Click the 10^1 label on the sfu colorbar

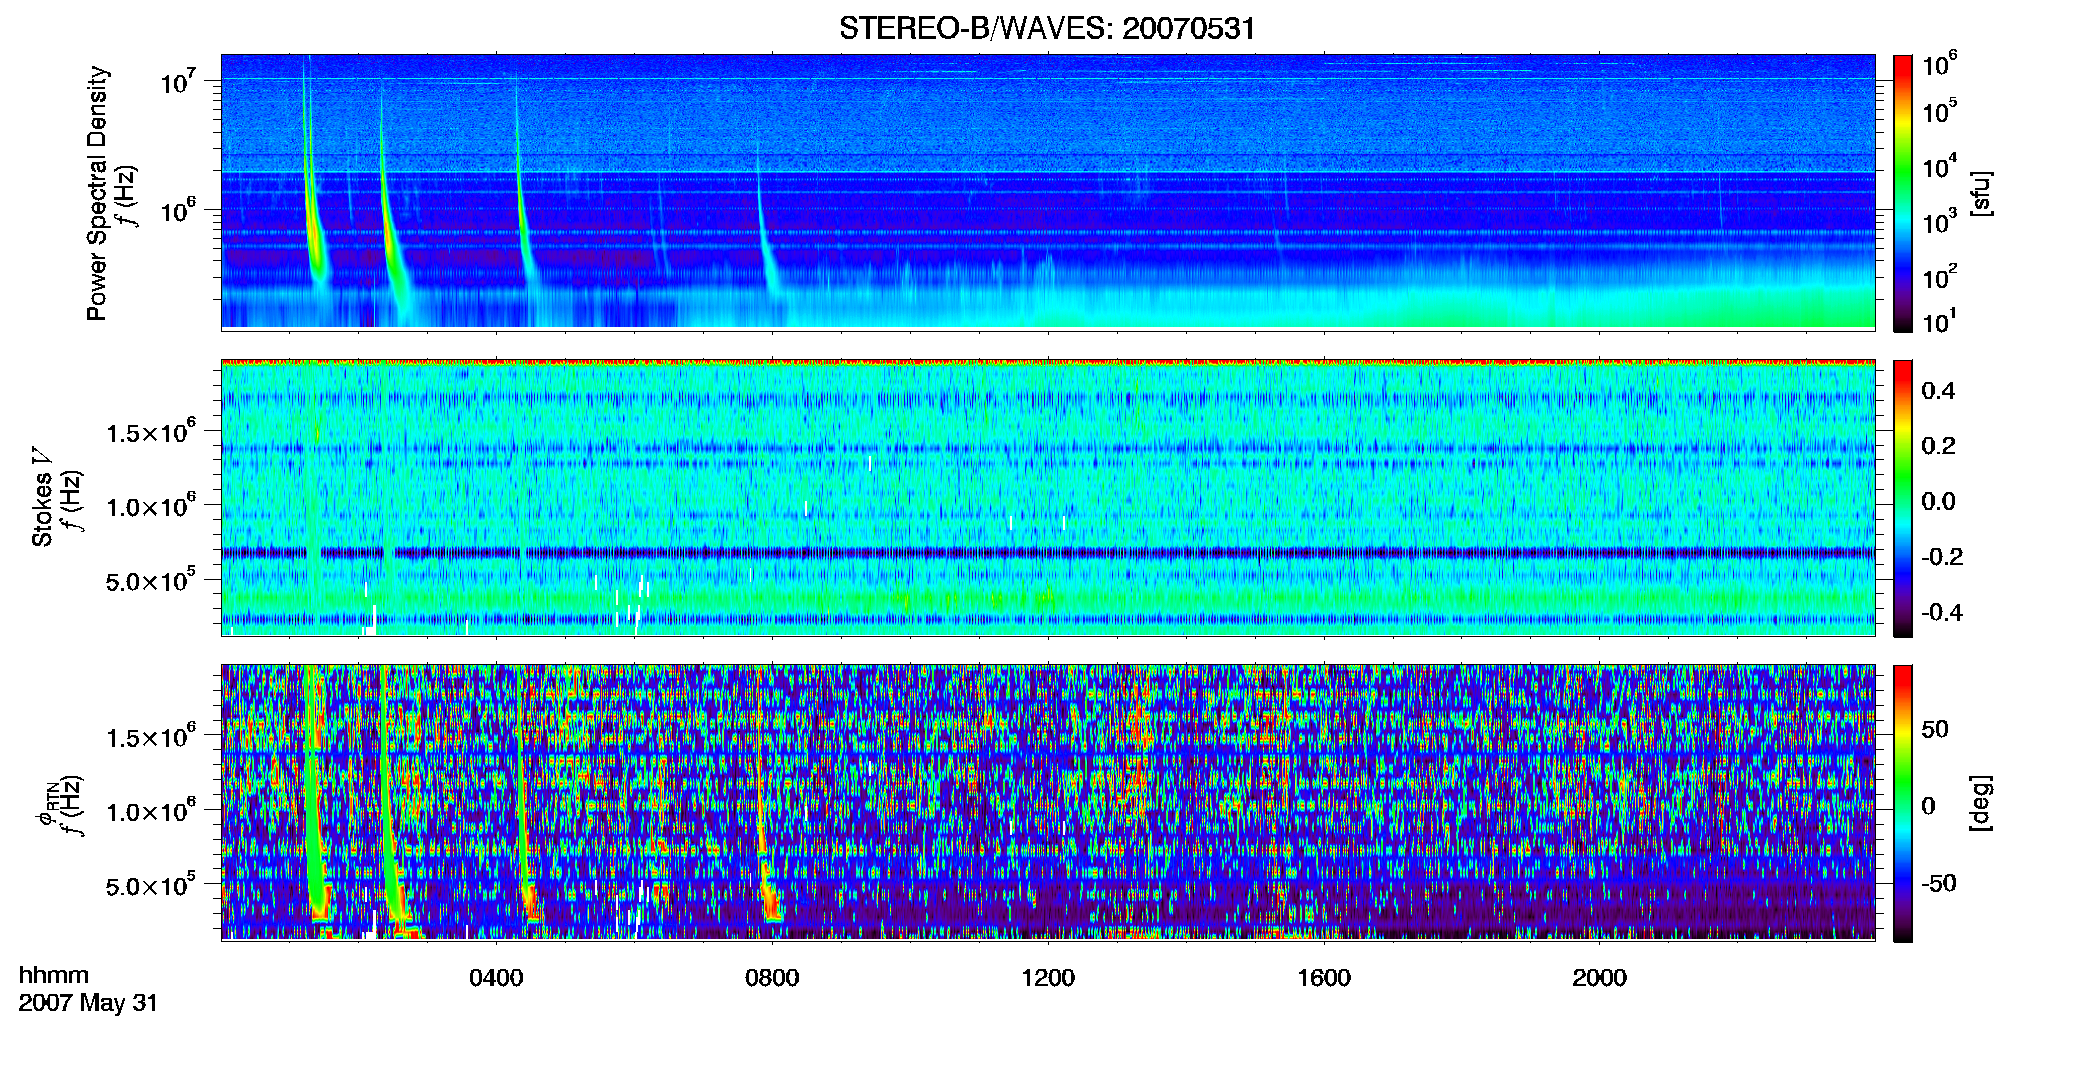1939,321
